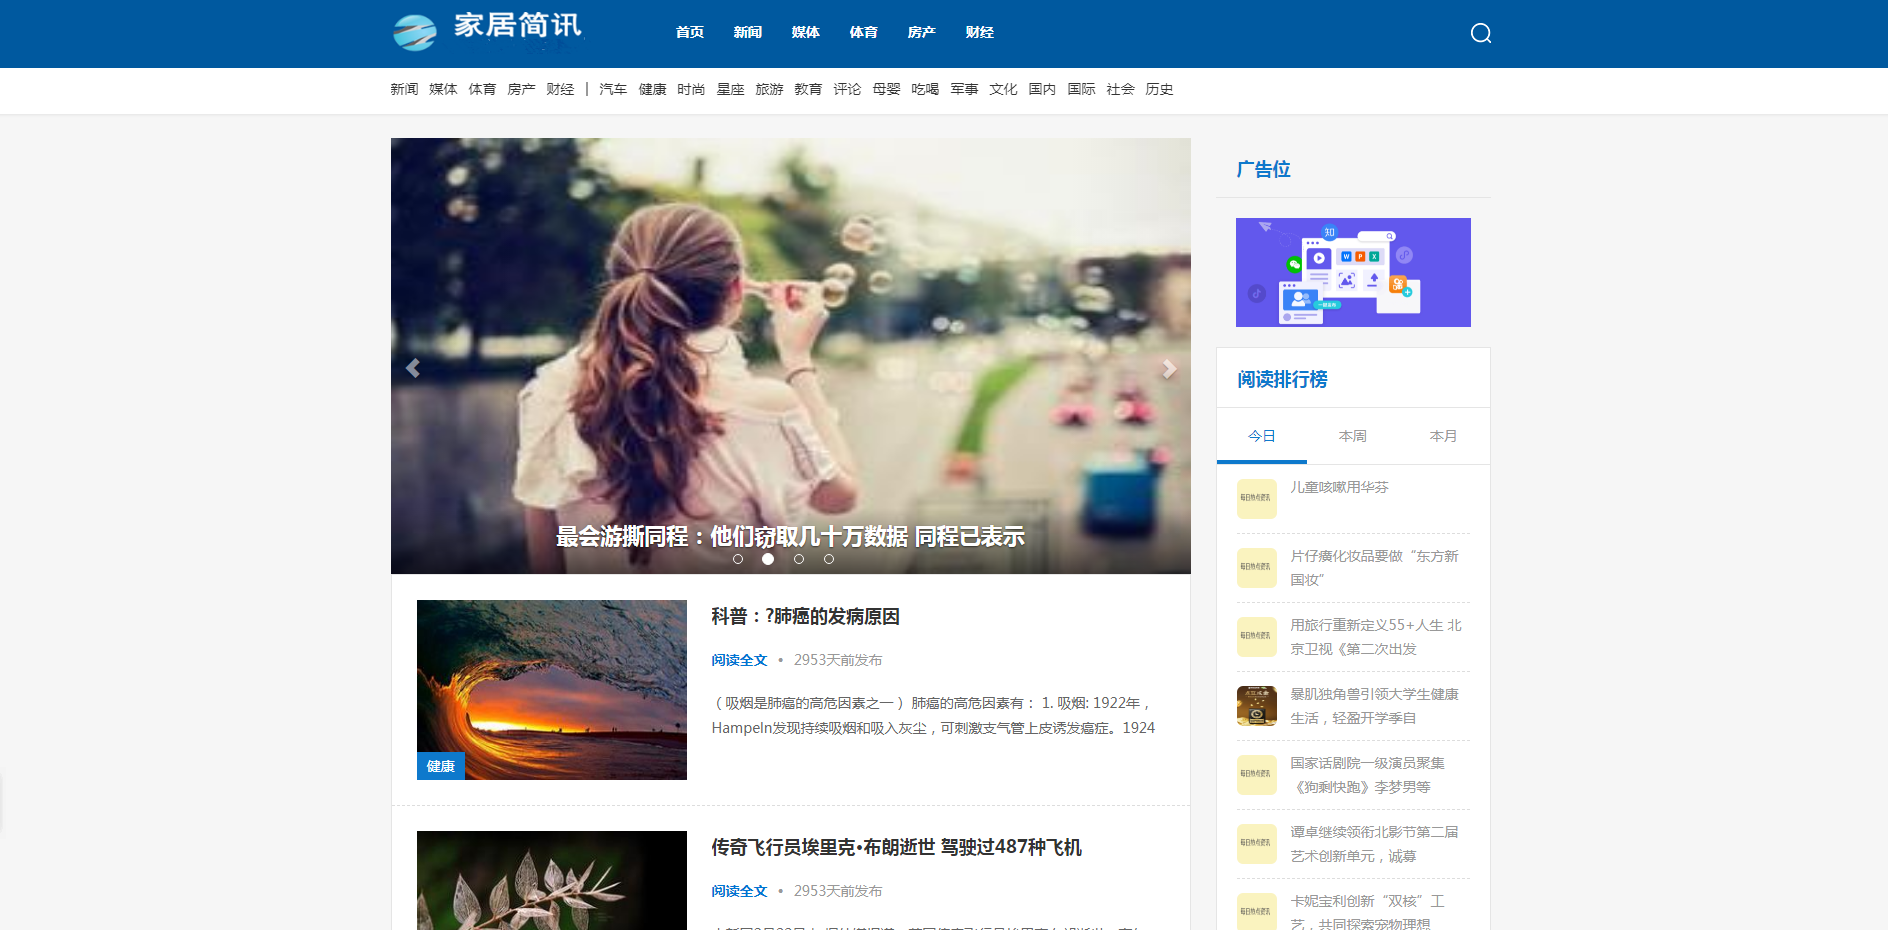Screen dimensions: 1888x930
Task: Click thumbnail beside 片仔癀化妆品 item
Action: (1257, 567)
